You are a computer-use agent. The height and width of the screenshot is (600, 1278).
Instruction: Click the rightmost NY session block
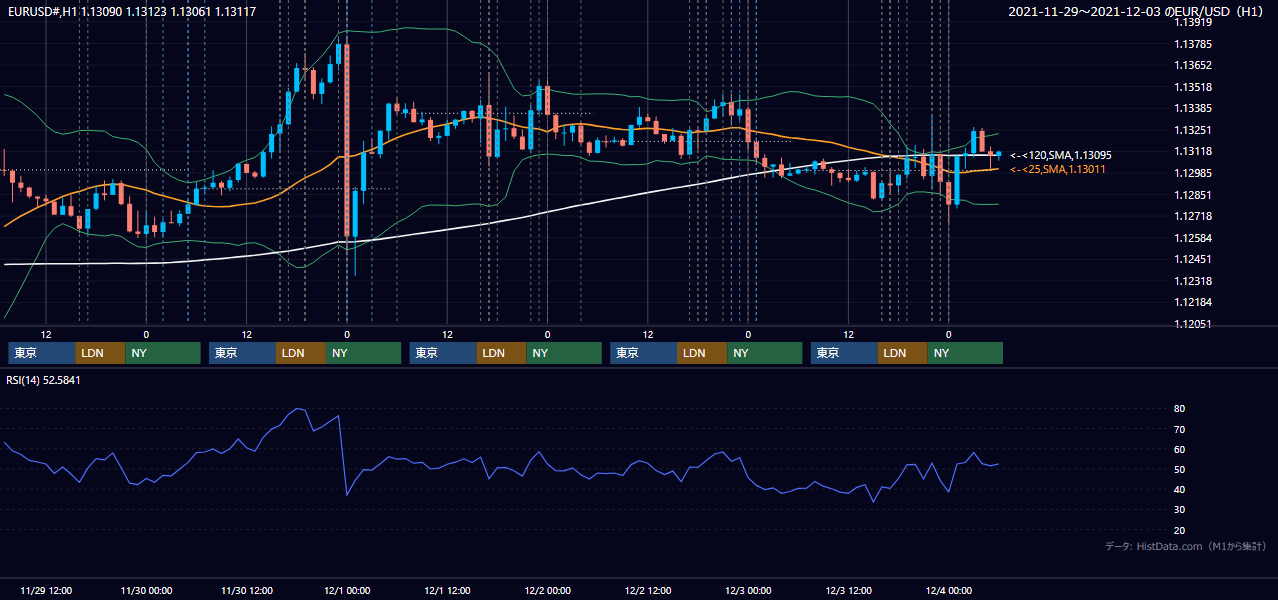[x=965, y=353]
